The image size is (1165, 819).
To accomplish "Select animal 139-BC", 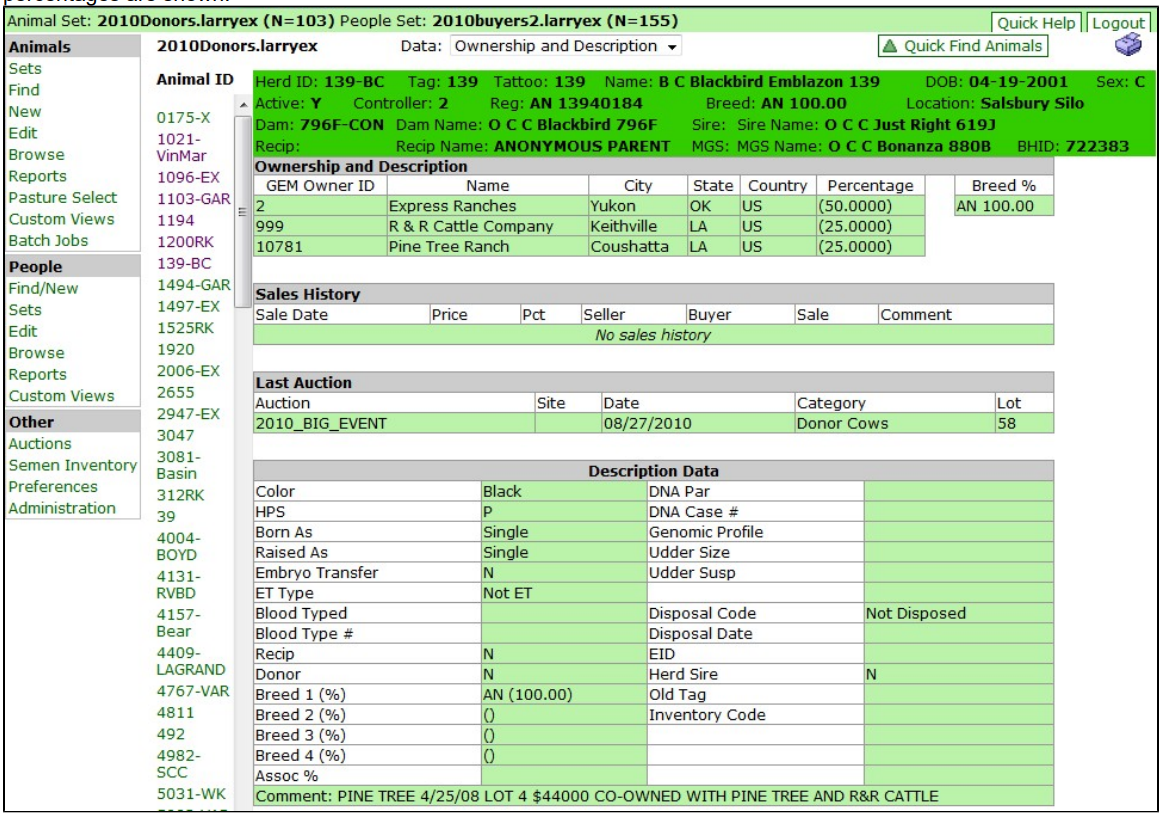I will tap(184, 263).
